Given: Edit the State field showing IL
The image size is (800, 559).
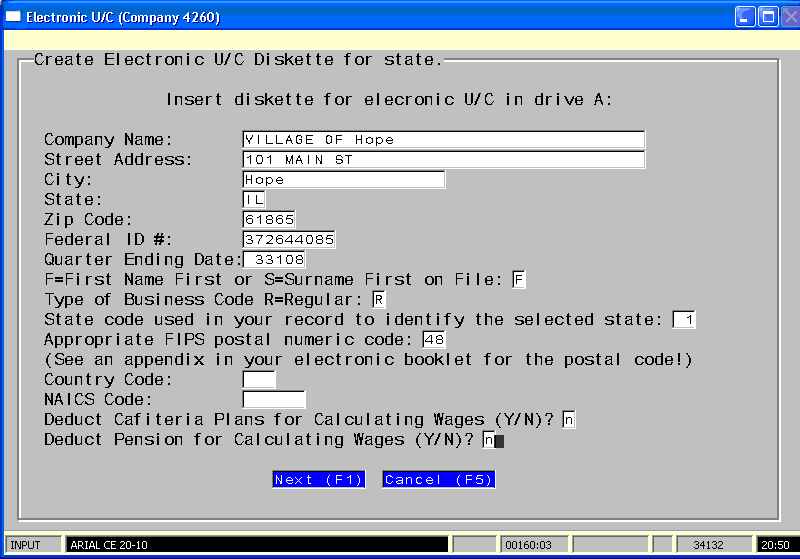Looking at the screenshot, I should (254, 200).
